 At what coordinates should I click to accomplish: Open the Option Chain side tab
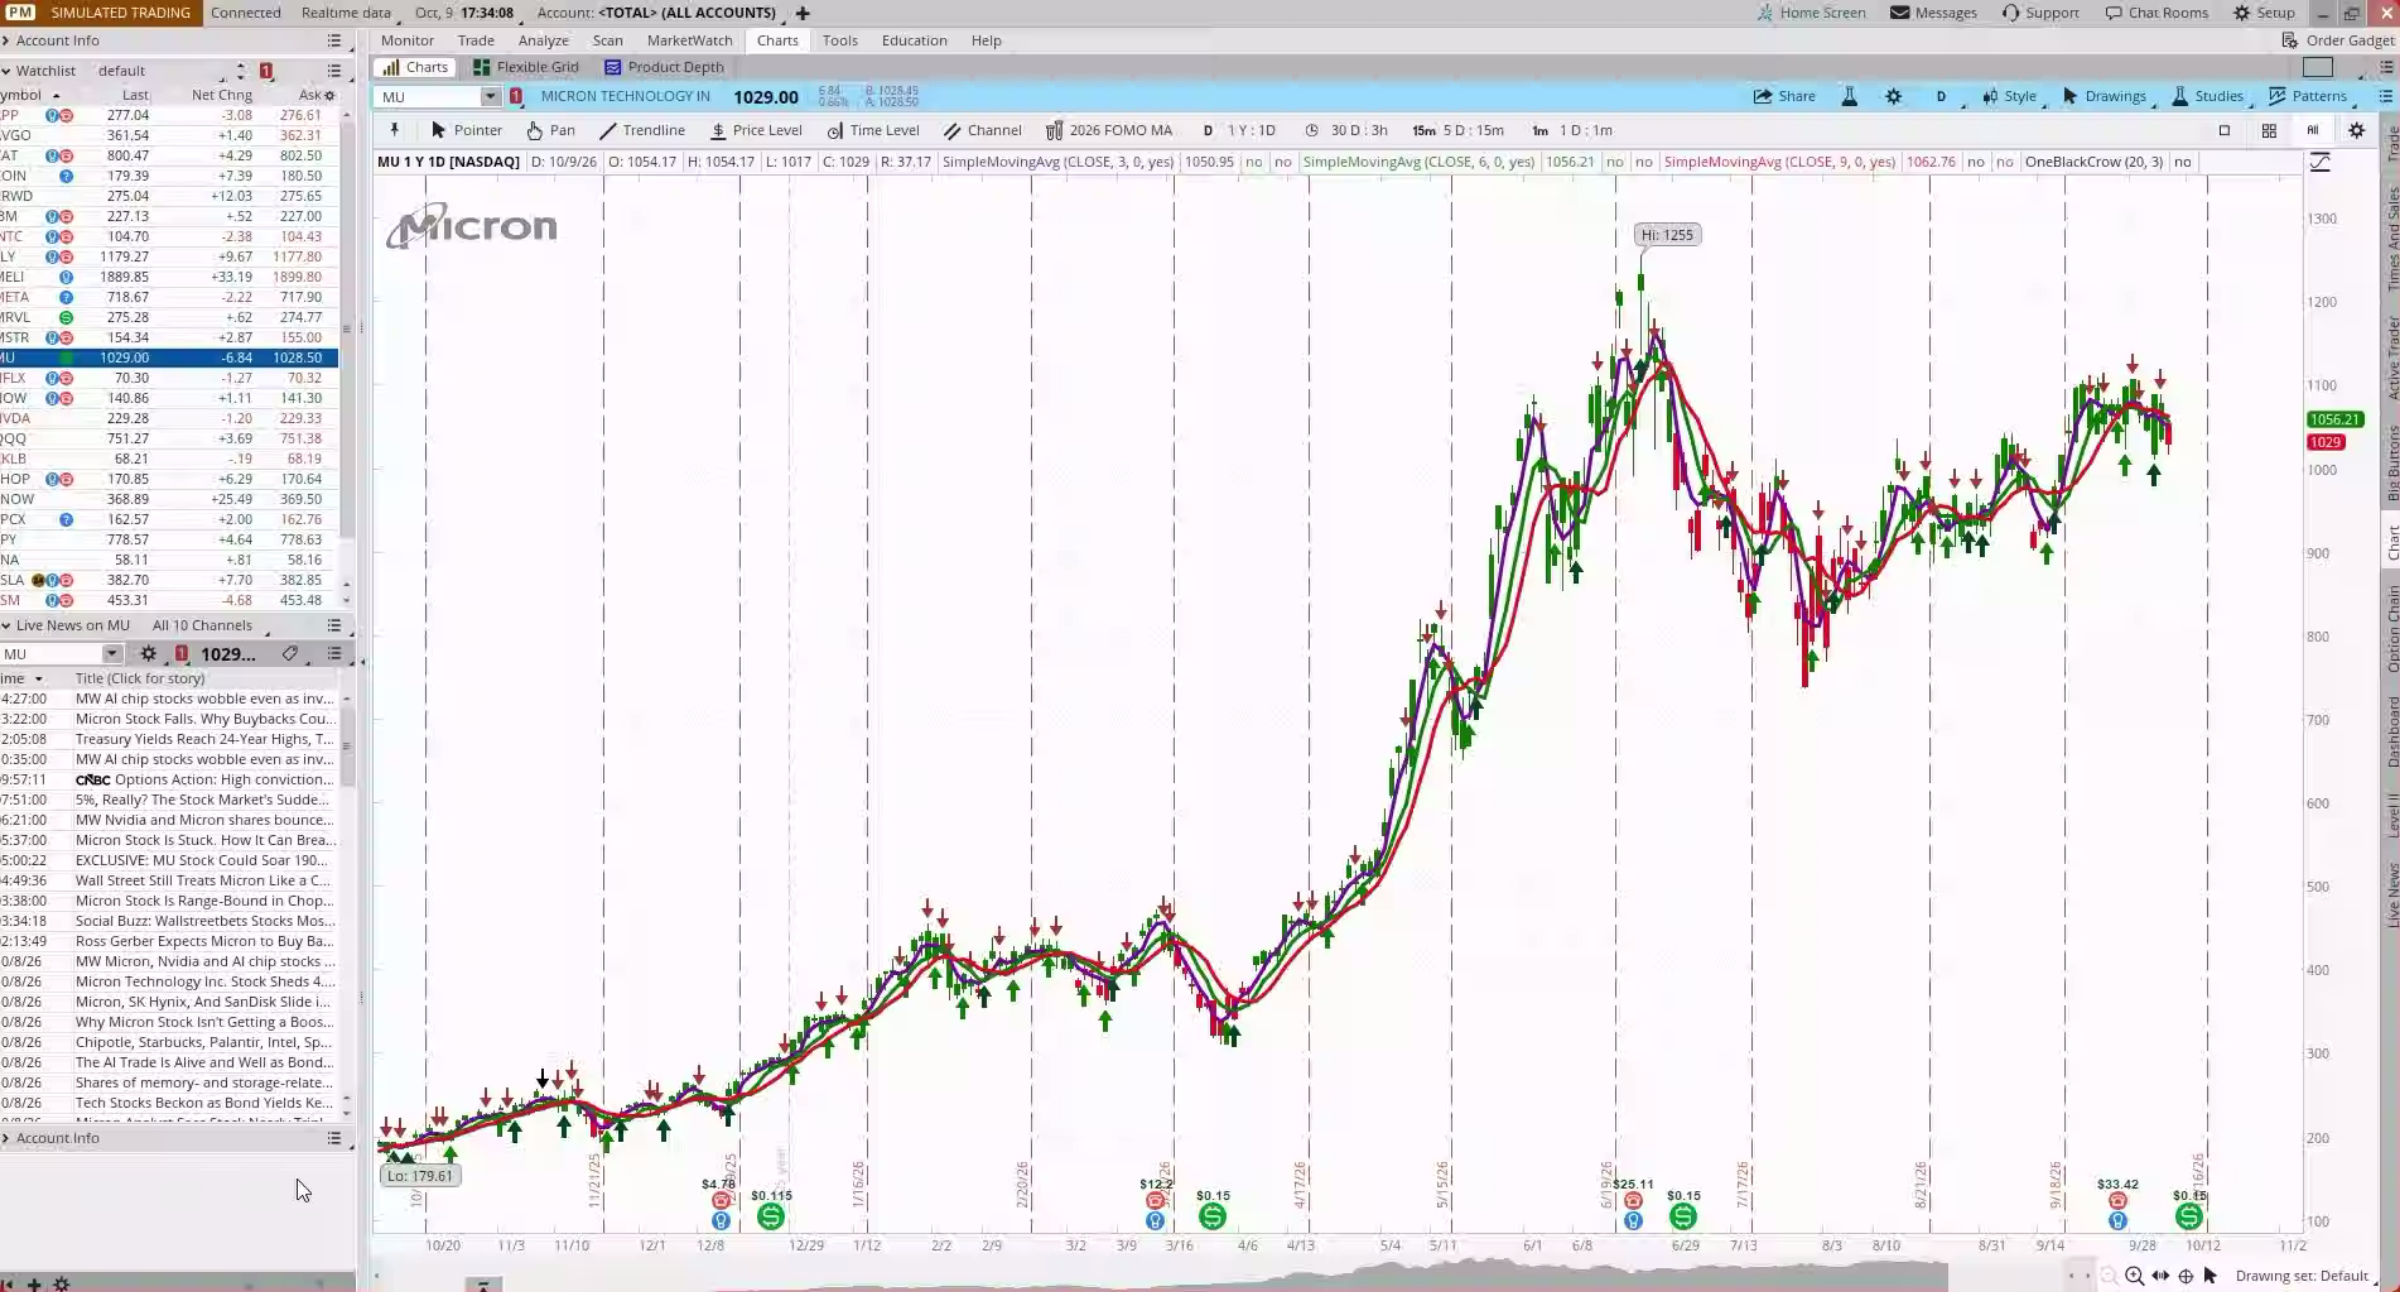coord(2392,629)
